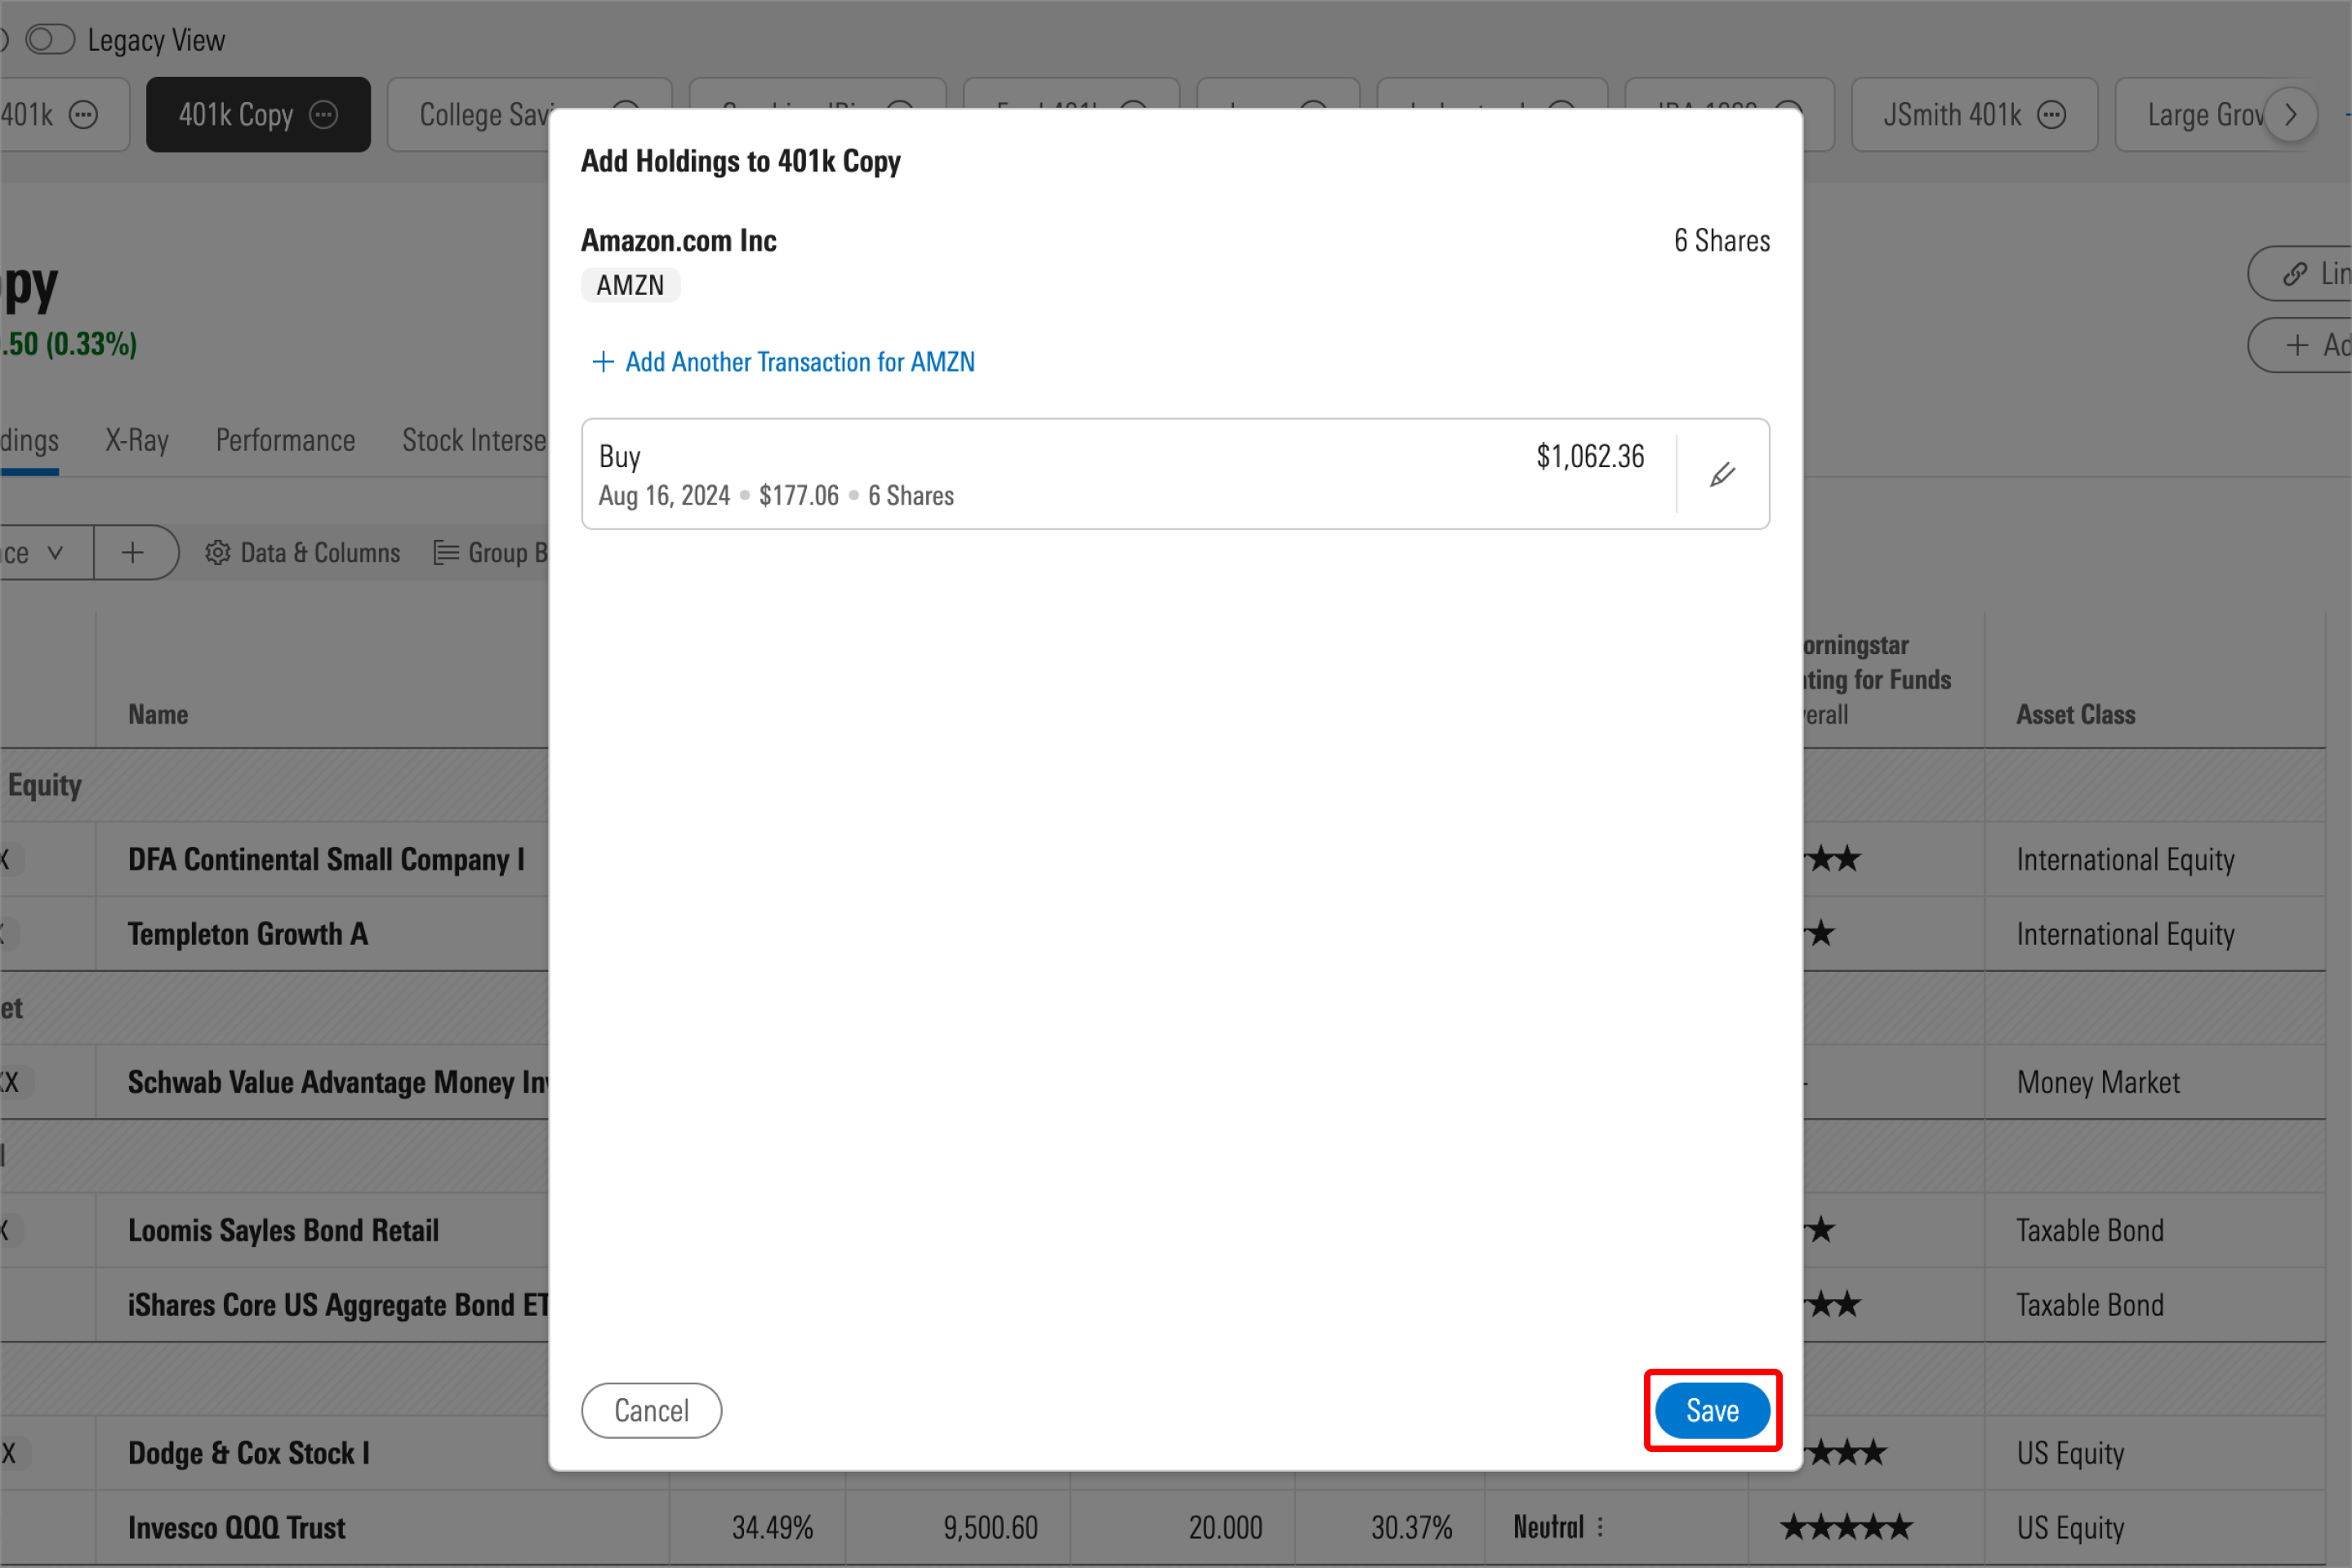Switch to JSmith 401k portfolio
Viewport: 2352px width, 1568px height.
tap(1952, 115)
